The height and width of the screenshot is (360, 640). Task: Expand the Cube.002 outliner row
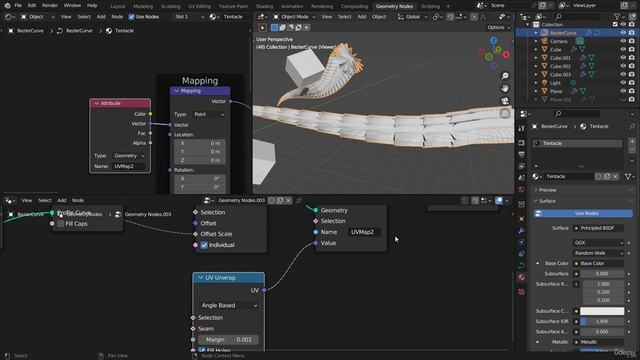coord(536,66)
